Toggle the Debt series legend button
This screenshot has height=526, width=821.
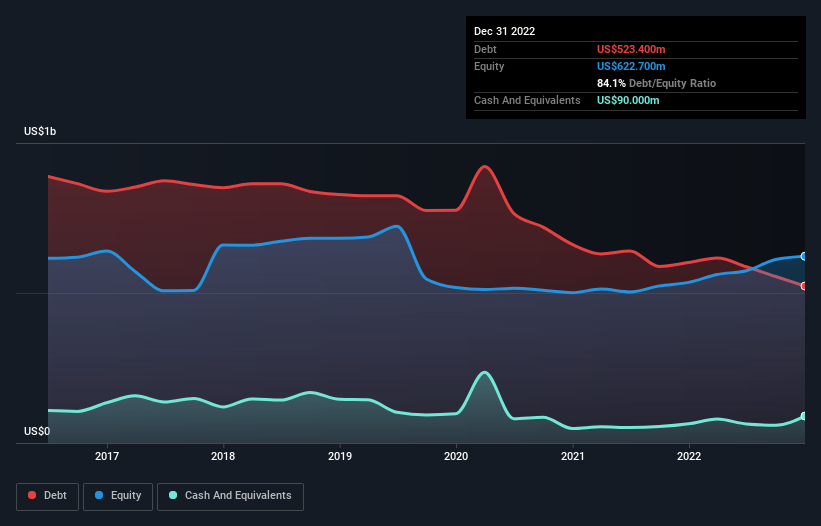pyautogui.click(x=48, y=496)
